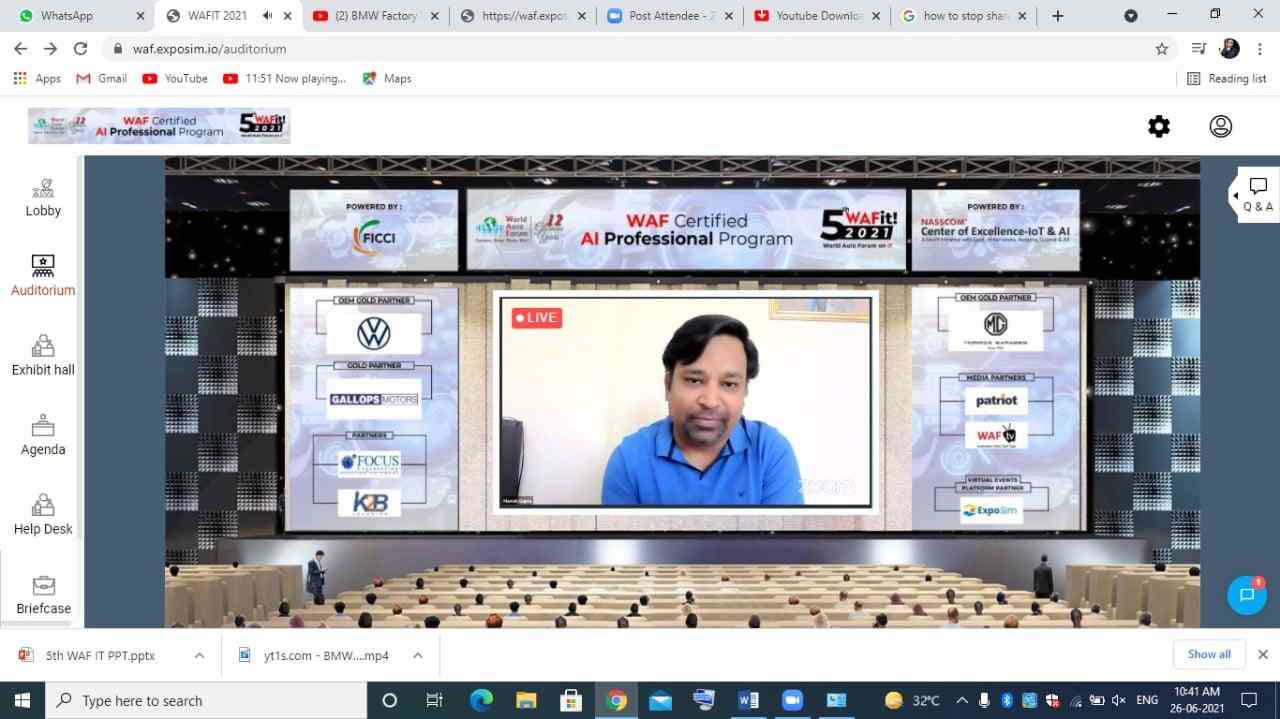Screen dimensions: 1280x719
Task: Show hidden system tray icons
Action: (x=962, y=700)
